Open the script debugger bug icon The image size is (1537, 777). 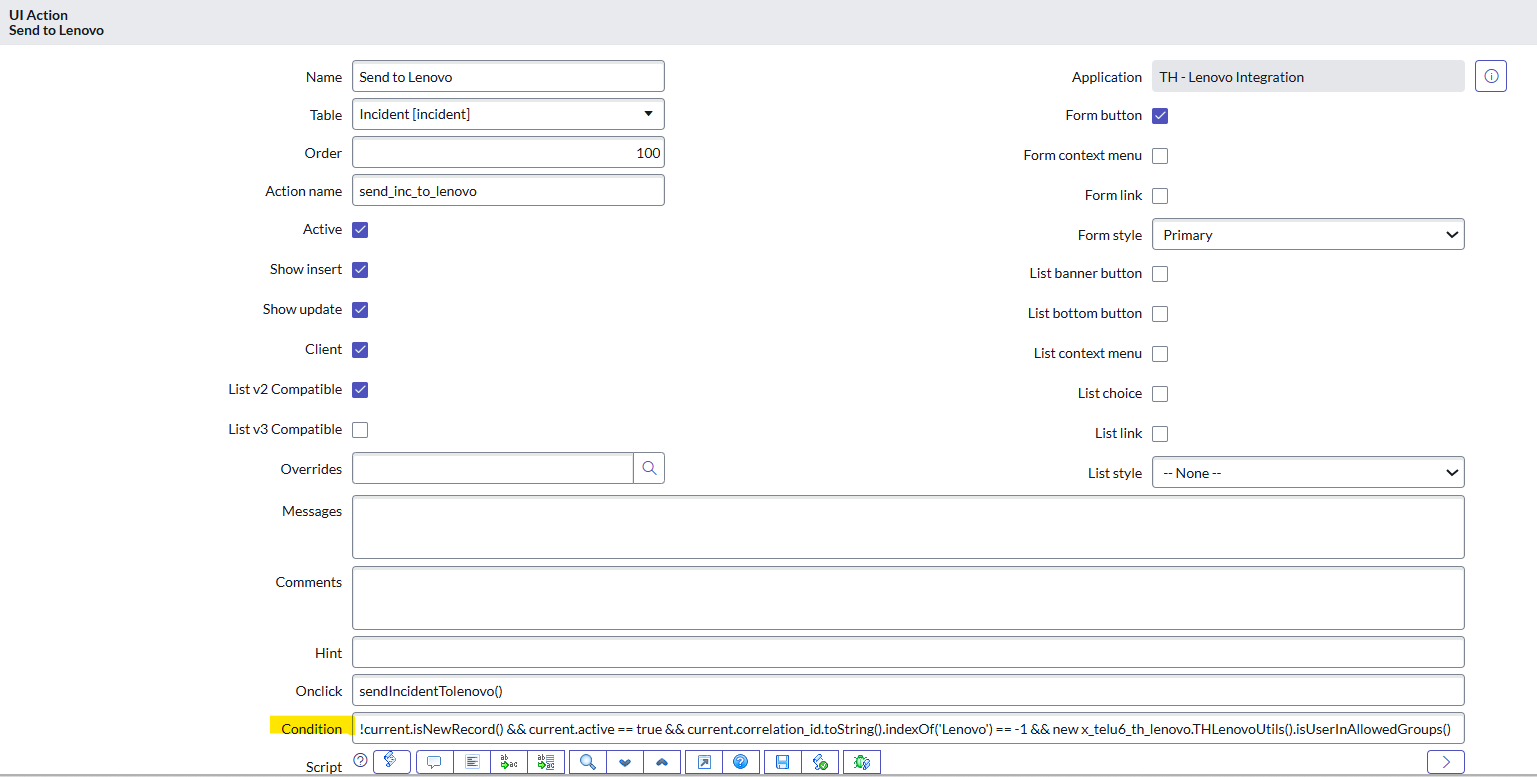click(x=861, y=762)
